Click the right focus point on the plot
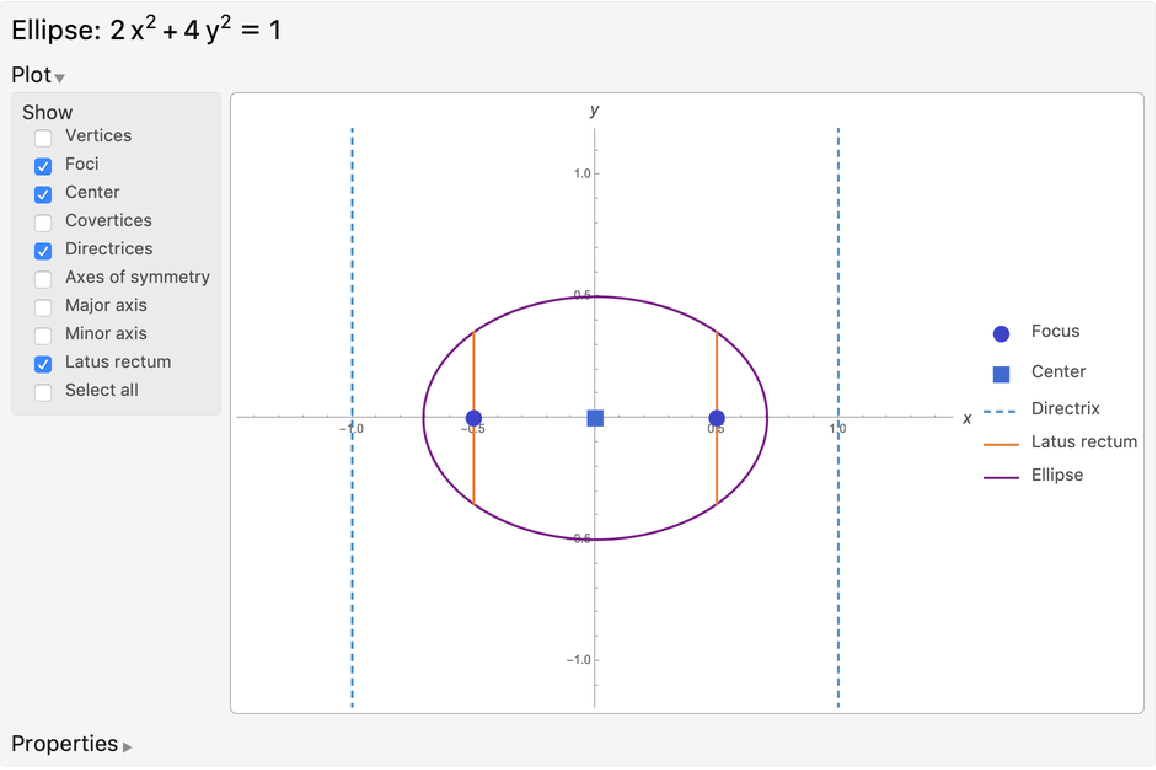The width and height of the screenshot is (1156, 770). click(717, 418)
